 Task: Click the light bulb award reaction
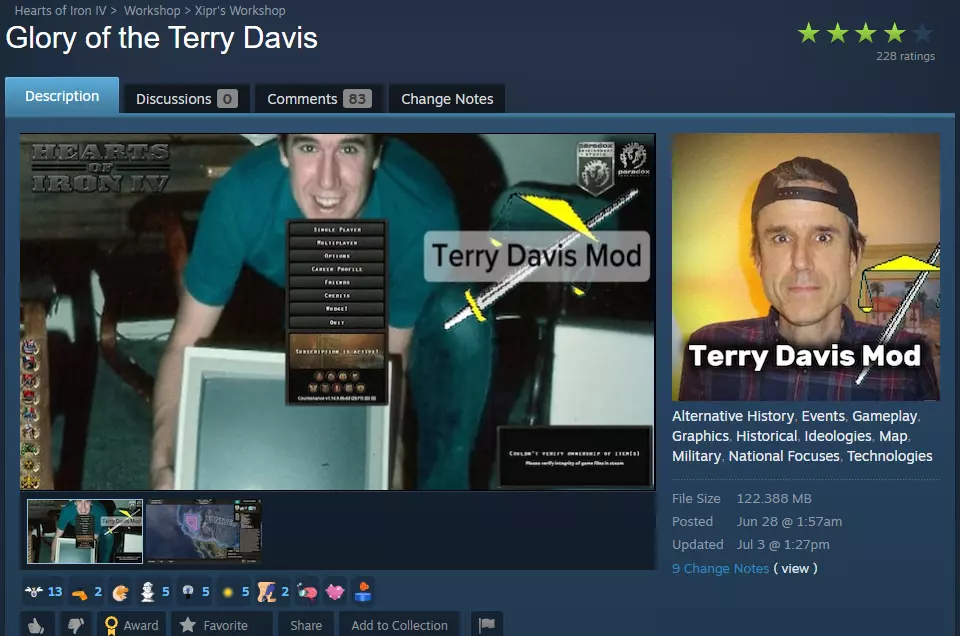pos(195,591)
